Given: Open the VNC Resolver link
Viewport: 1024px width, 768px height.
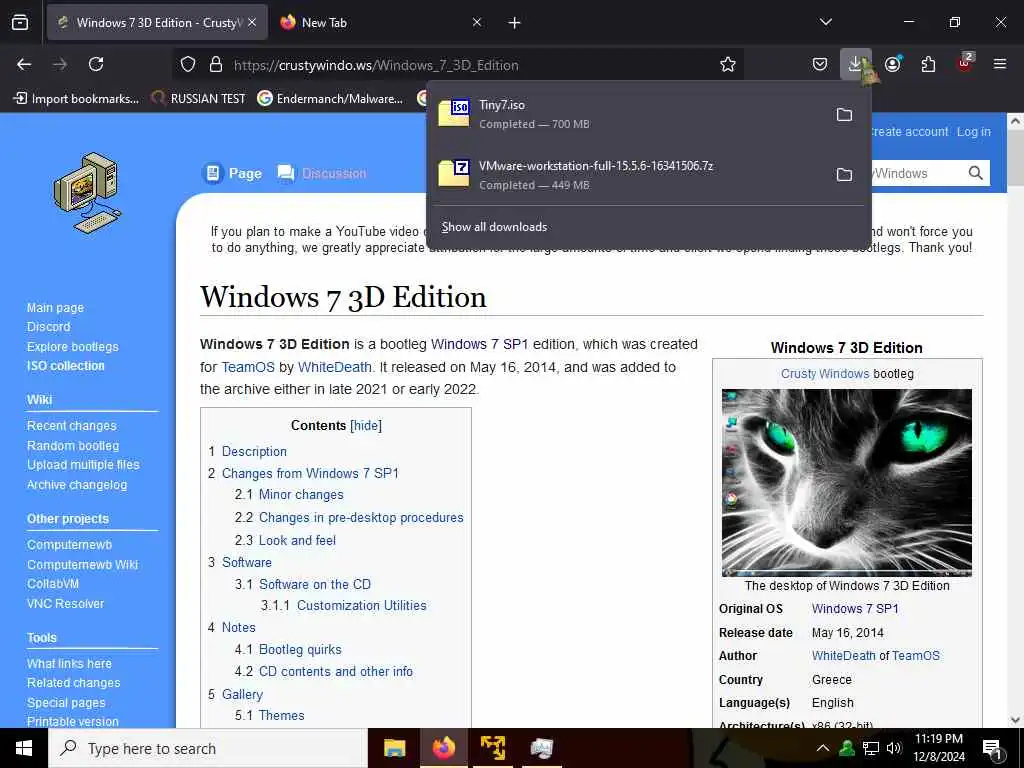Looking at the screenshot, I should tap(65, 603).
